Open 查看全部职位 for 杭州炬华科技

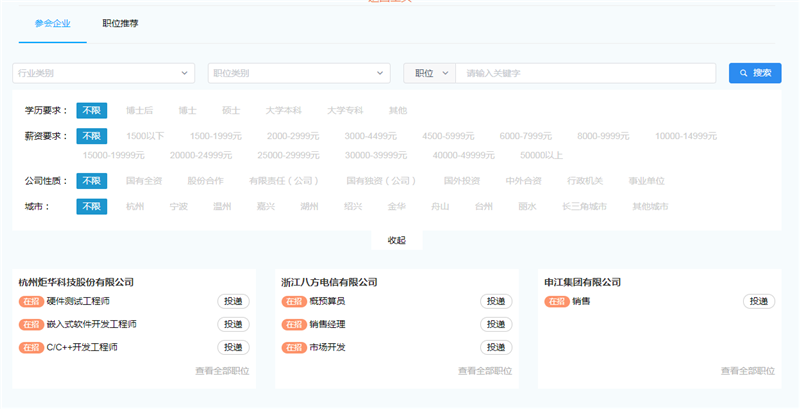point(222,371)
